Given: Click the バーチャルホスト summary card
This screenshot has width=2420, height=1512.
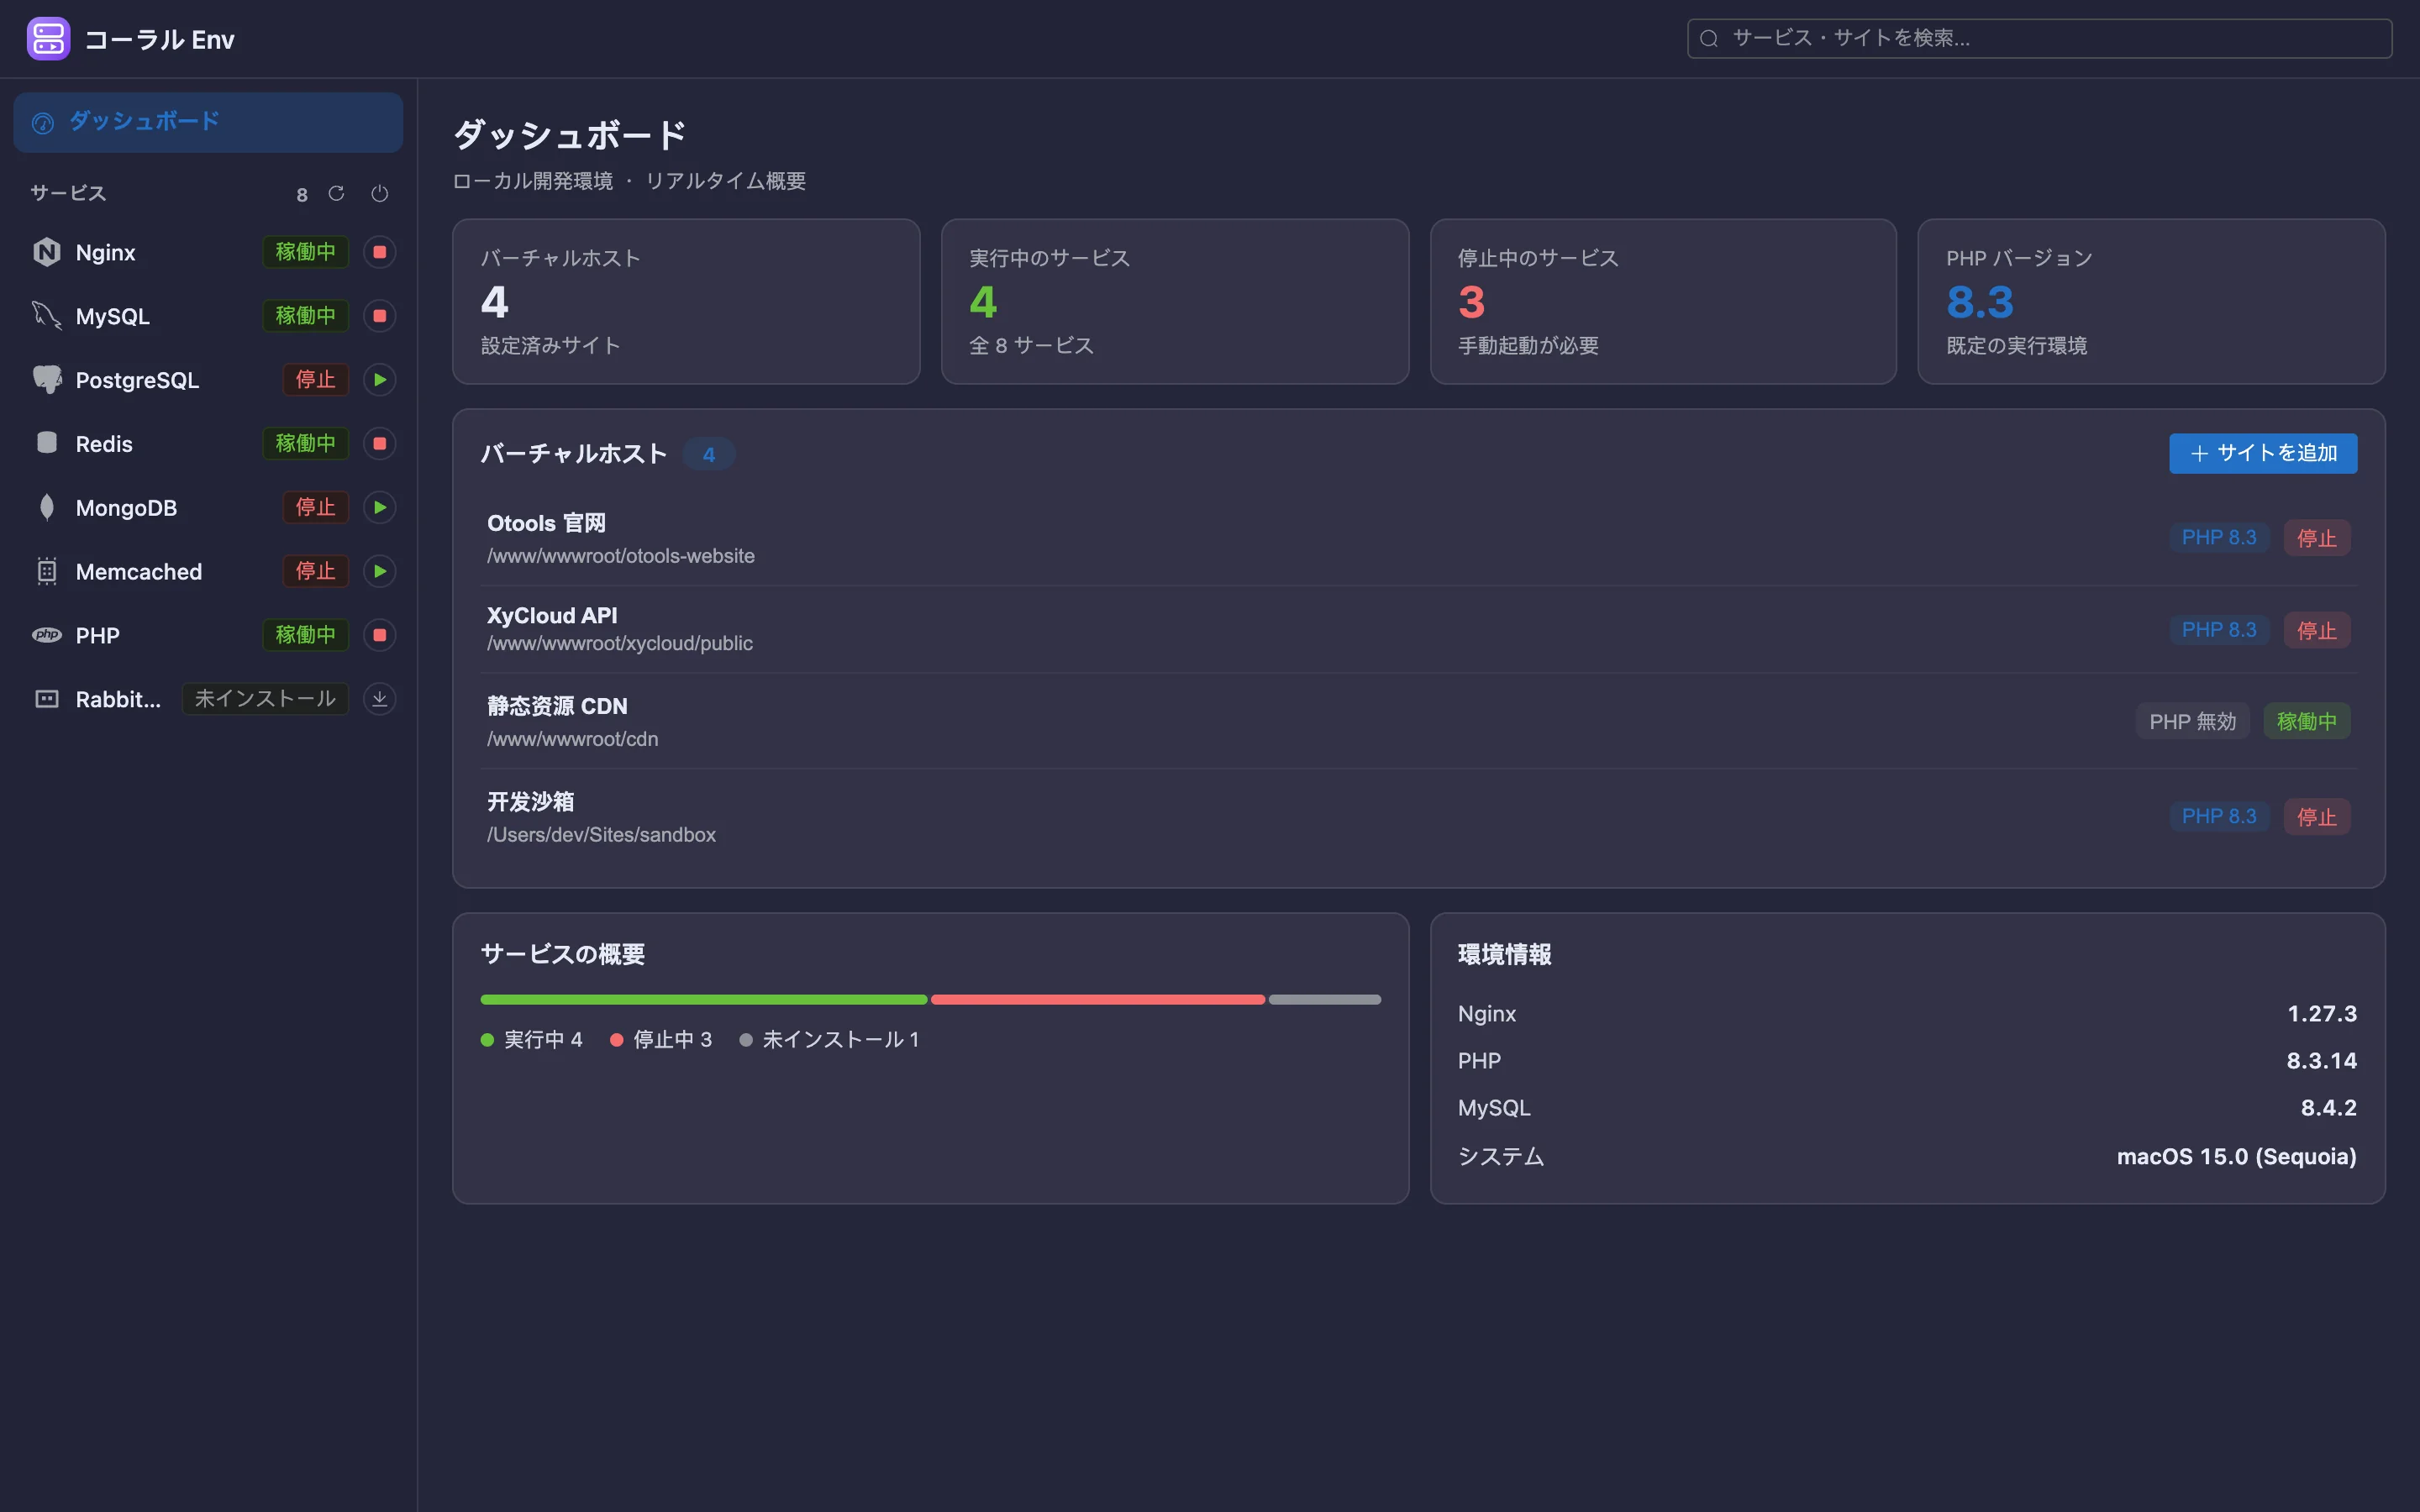Looking at the screenshot, I should (686, 301).
